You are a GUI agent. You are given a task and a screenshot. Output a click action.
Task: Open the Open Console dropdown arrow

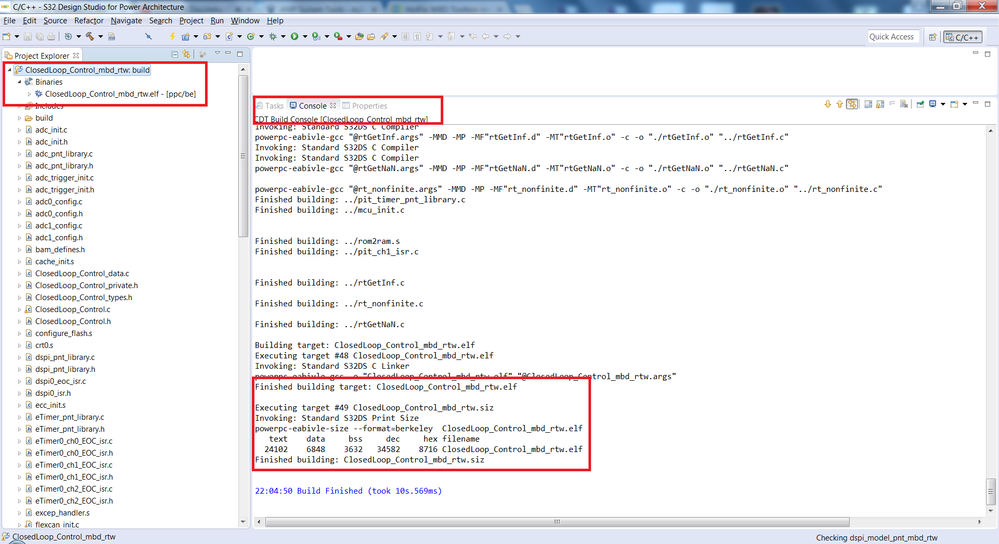(965, 104)
